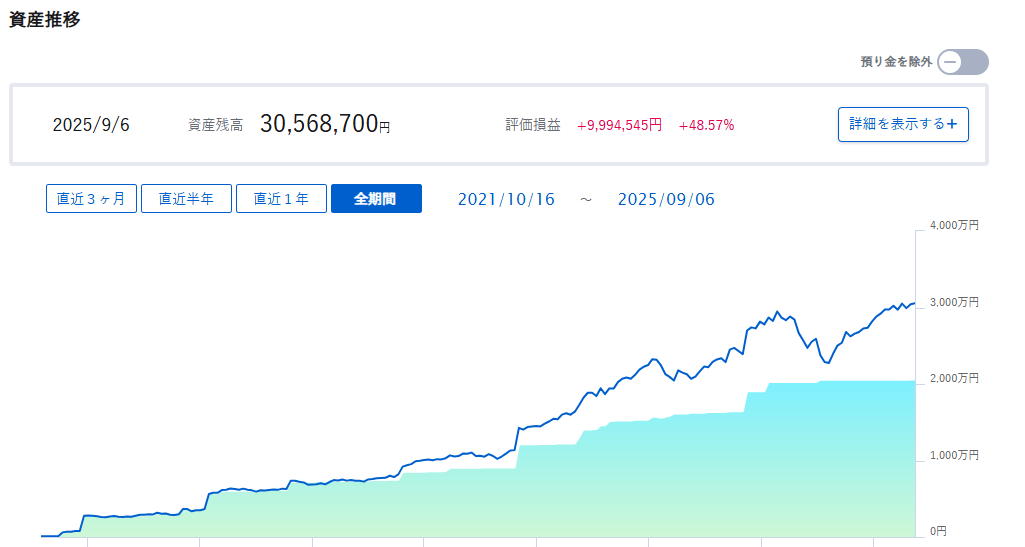Click the 3,000万円 axis label
Viewport: 1025px width, 547px height.
[954, 302]
